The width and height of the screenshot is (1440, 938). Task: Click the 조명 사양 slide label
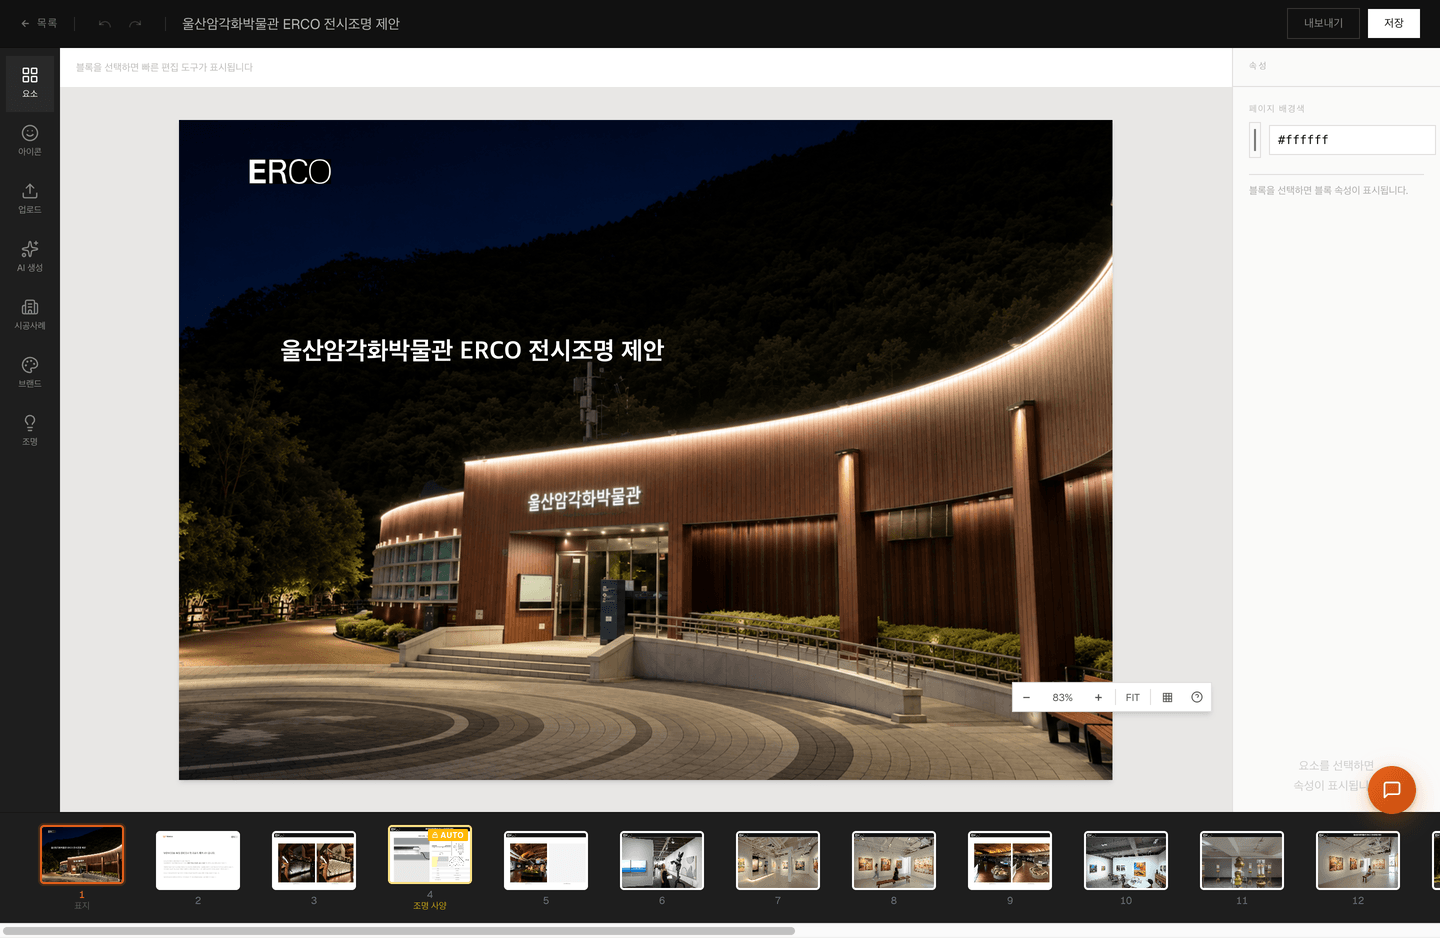(430, 906)
